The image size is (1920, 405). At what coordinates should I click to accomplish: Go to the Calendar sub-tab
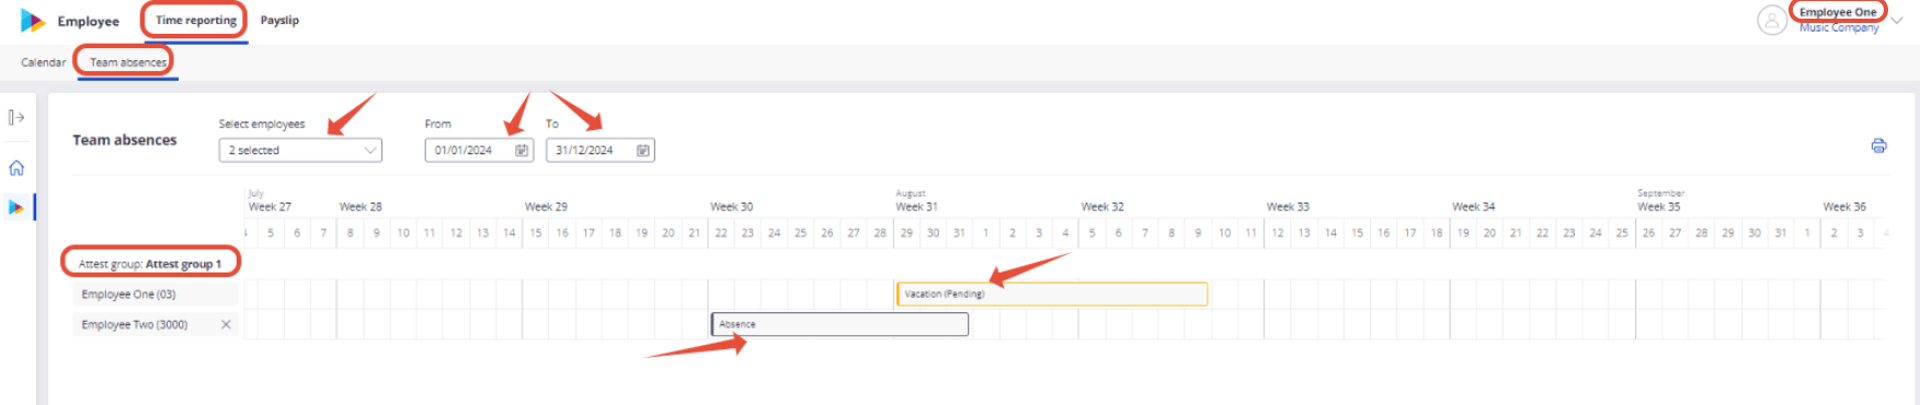tap(43, 62)
